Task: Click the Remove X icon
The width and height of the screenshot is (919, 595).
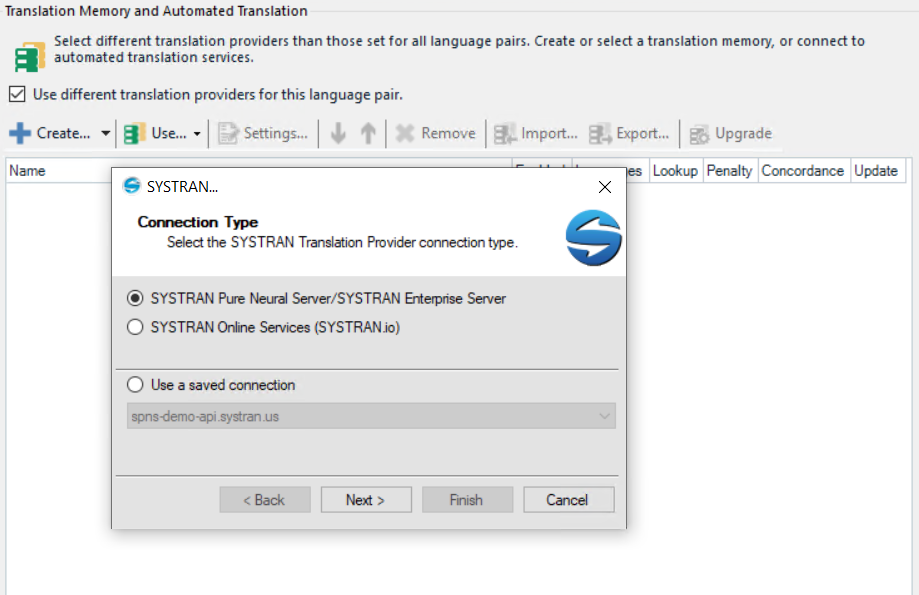Action: click(x=404, y=133)
